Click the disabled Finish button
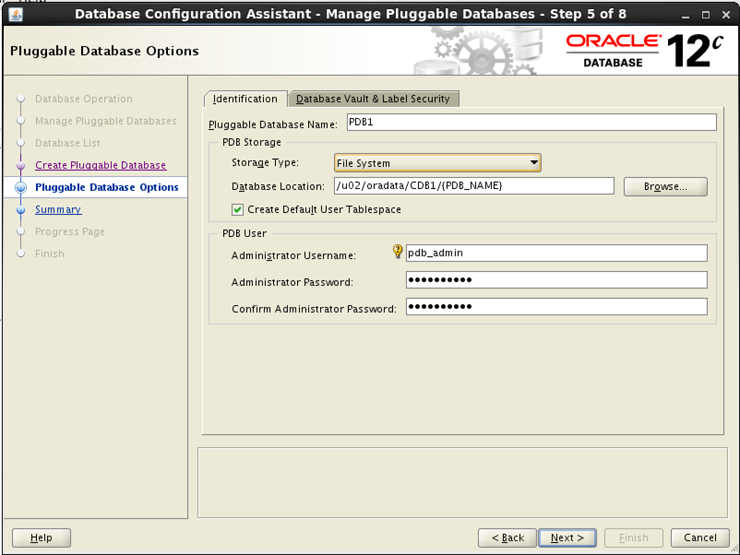This screenshot has width=740, height=555. 633,538
